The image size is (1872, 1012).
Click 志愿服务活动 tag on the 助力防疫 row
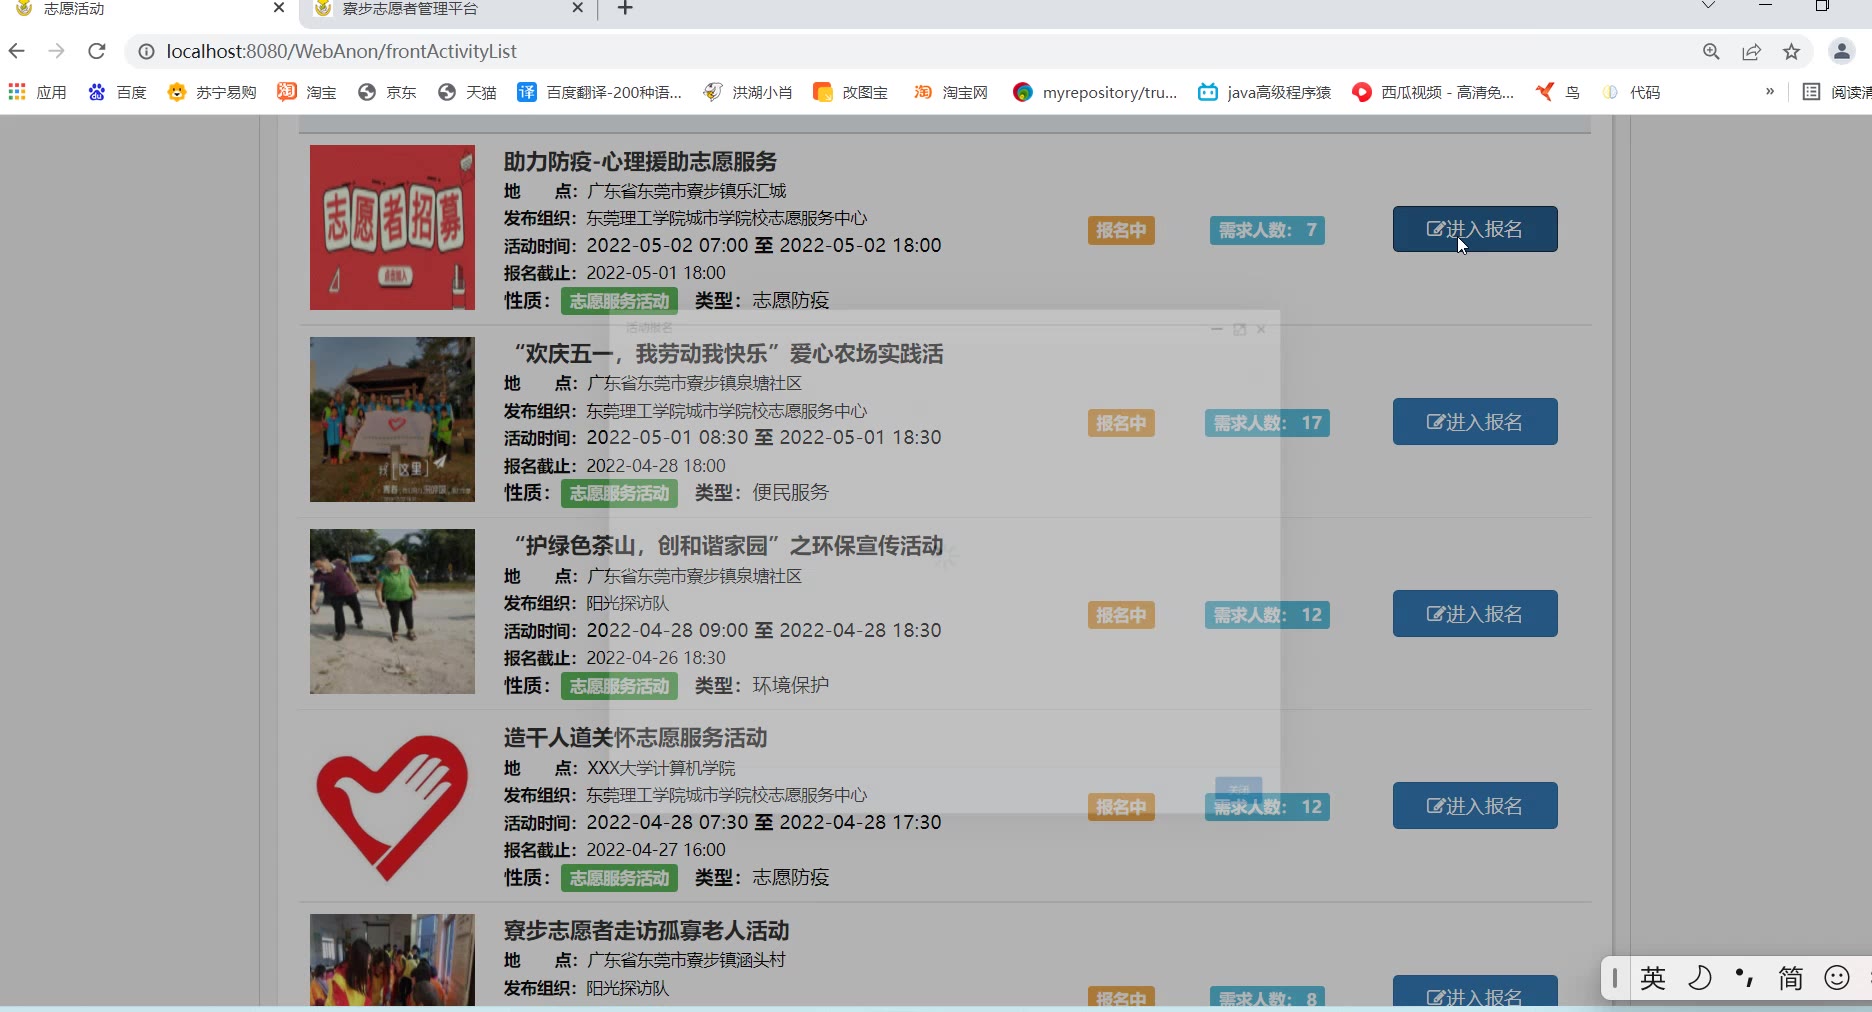(x=619, y=301)
